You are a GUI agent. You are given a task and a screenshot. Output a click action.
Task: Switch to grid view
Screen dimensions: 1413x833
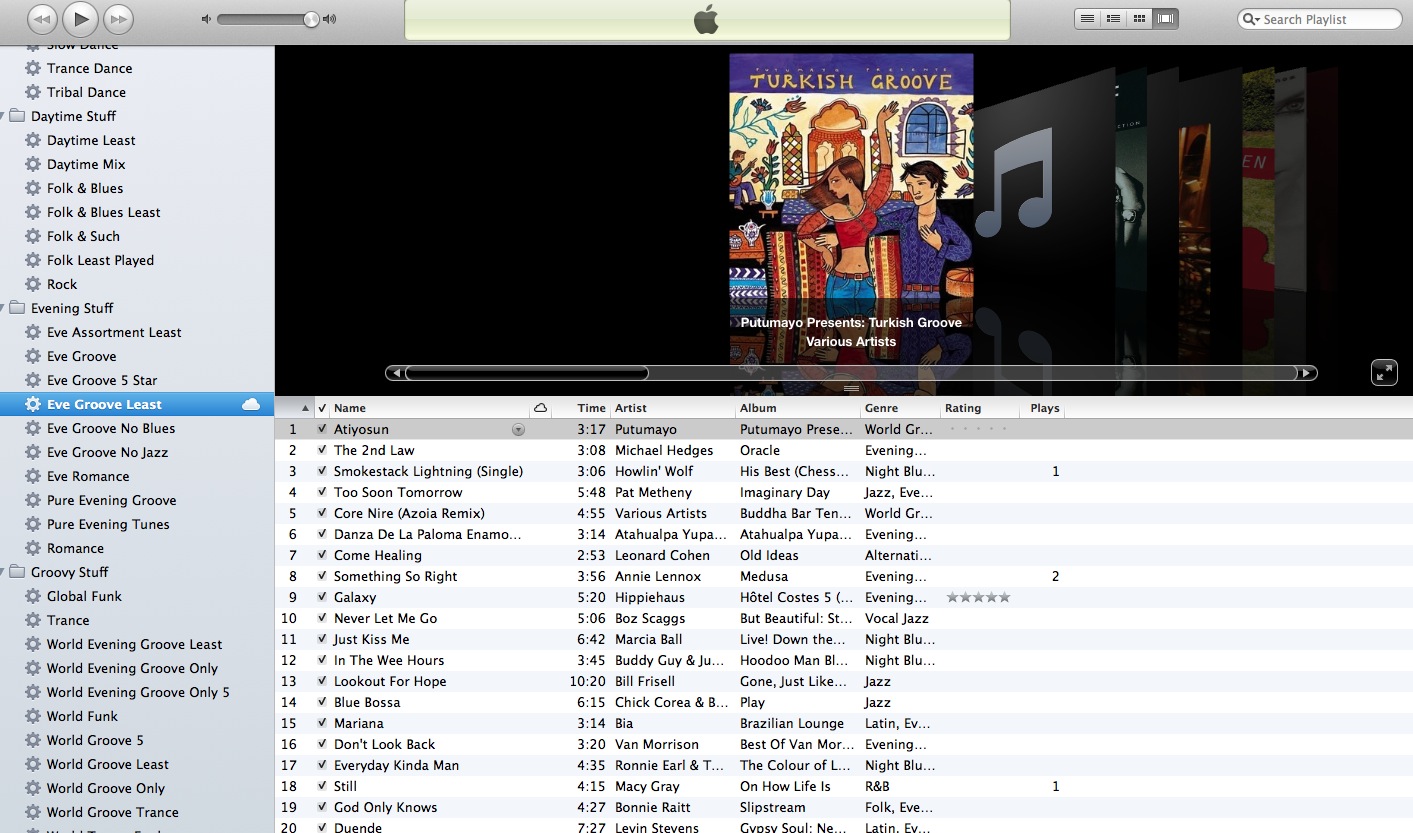[x=1139, y=19]
